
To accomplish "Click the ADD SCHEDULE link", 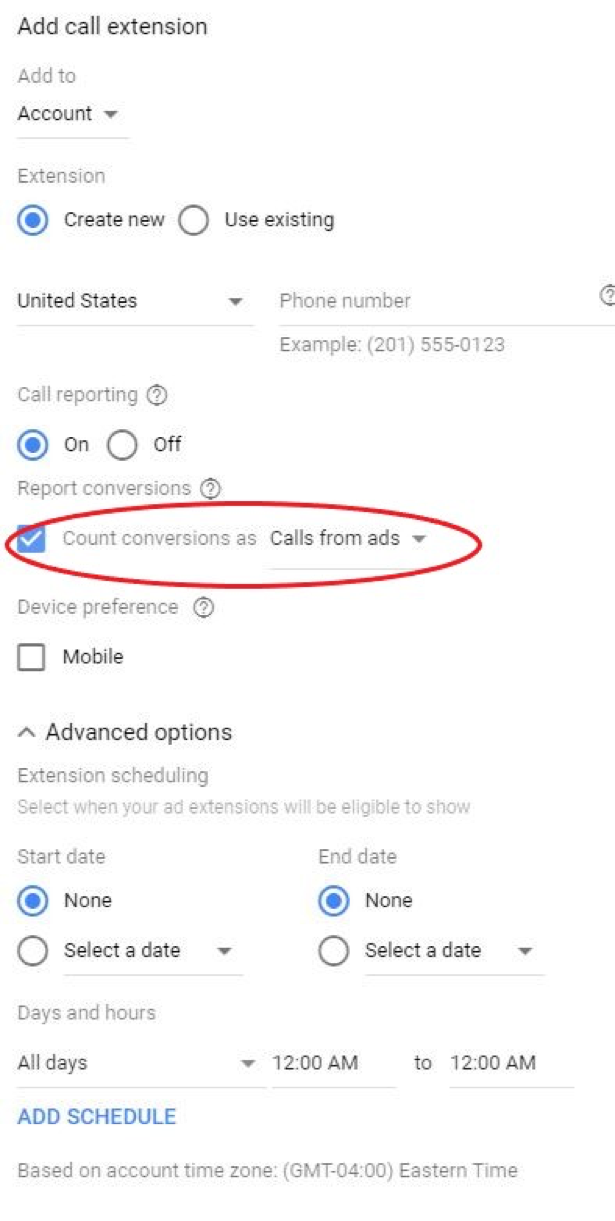I will (x=97, y=1117).
